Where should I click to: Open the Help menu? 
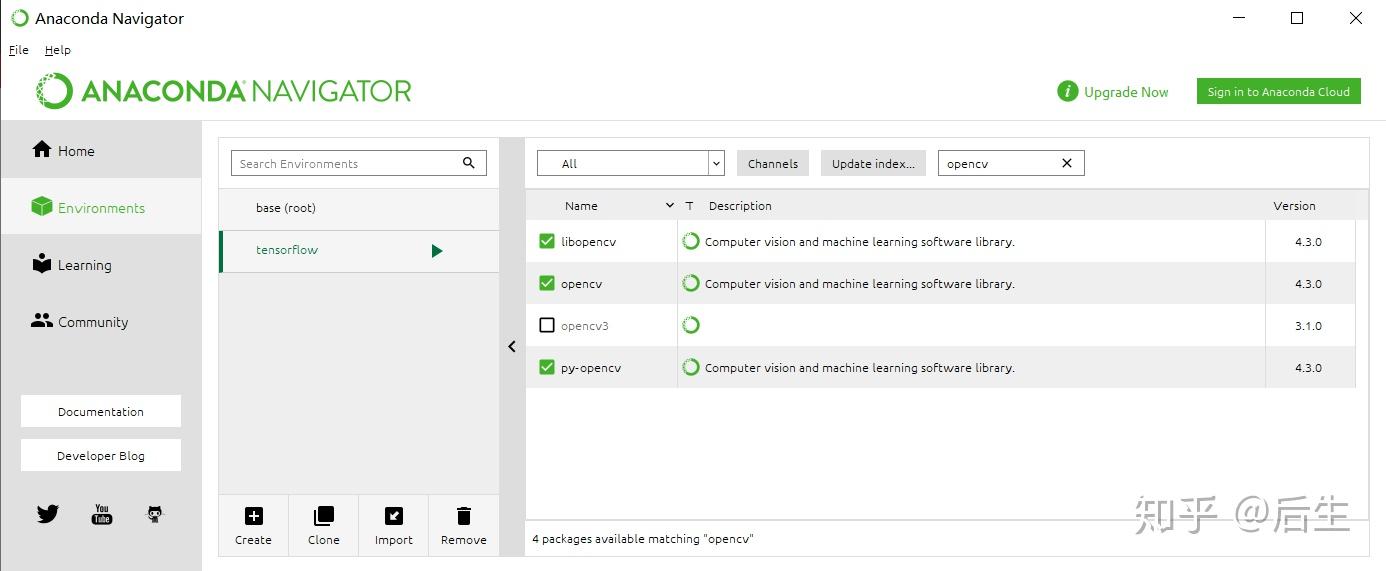58,50
